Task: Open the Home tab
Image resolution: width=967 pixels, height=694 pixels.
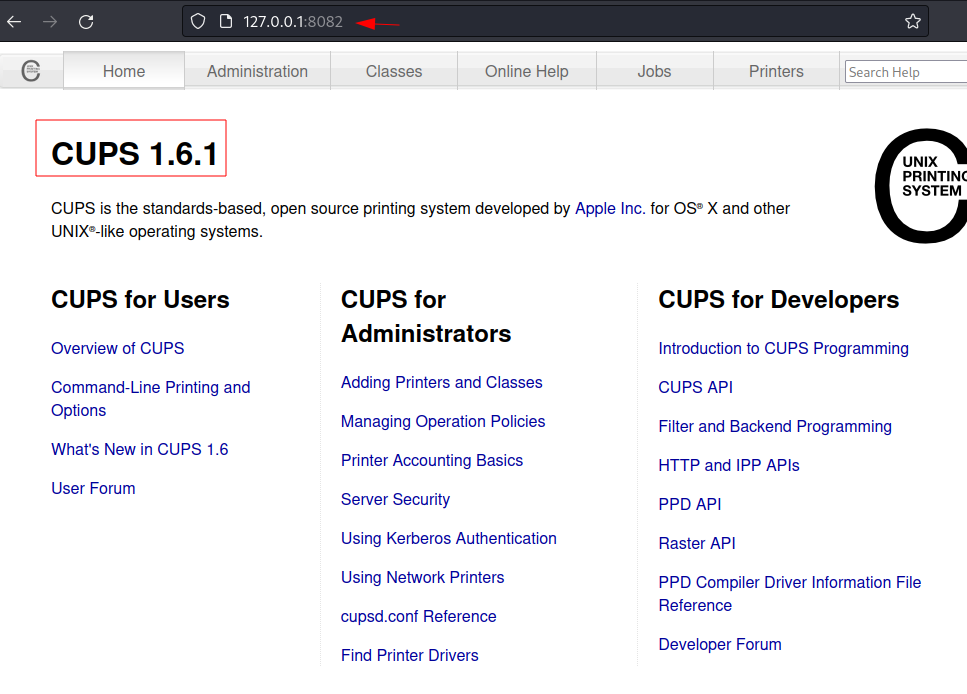Action: [124, 72]
